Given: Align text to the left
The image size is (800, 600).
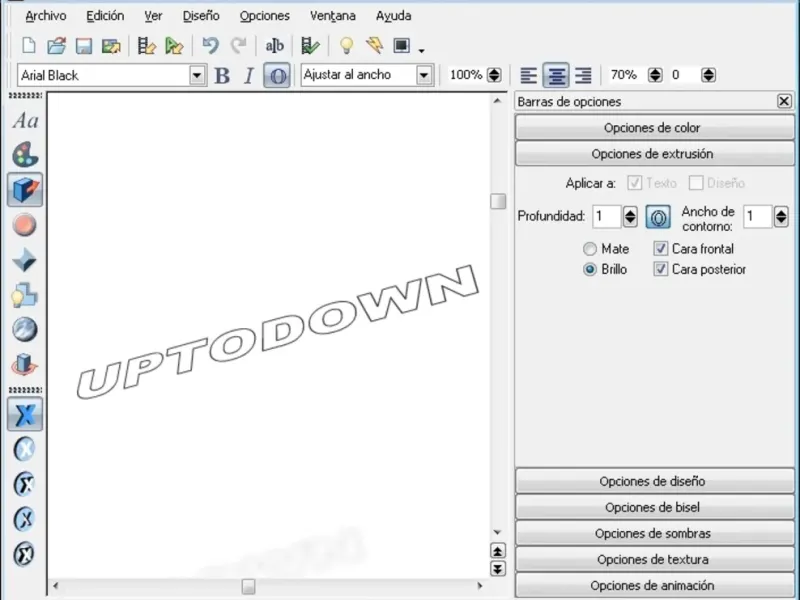Looking at the screenshot, I should 529,76.
